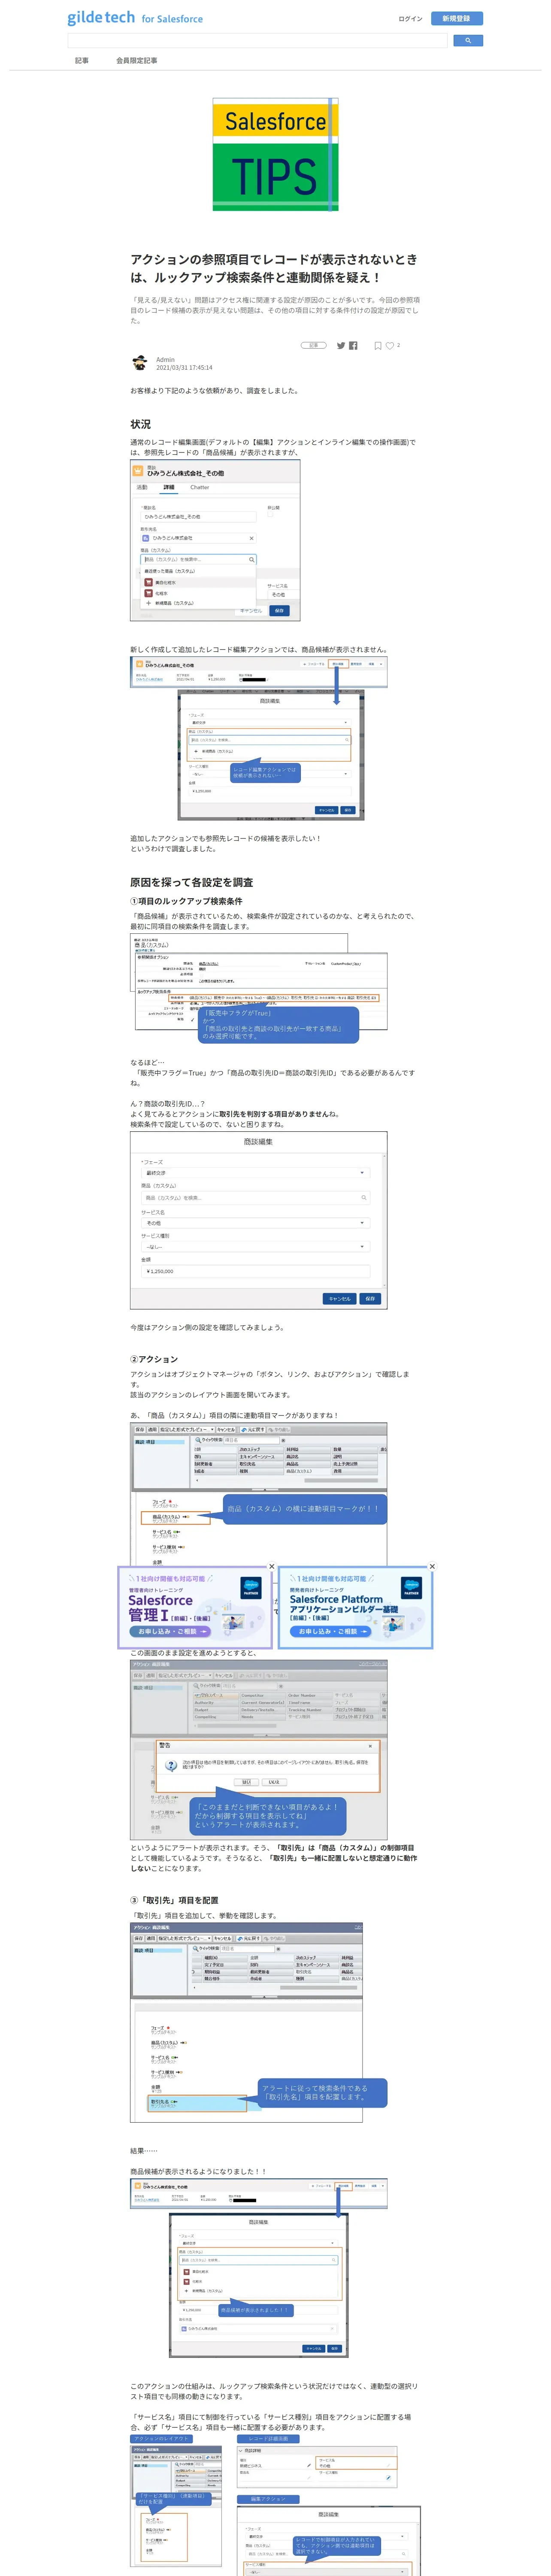Click the main site search input field

coord(257,41)
